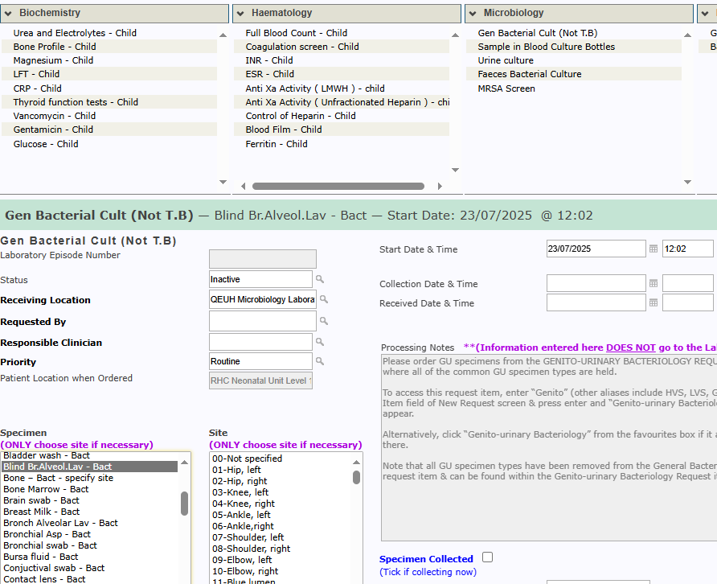The image size is (717, 584).
Task: Select Breast Milk - Bact specimen
Action: tap(44, 512)
